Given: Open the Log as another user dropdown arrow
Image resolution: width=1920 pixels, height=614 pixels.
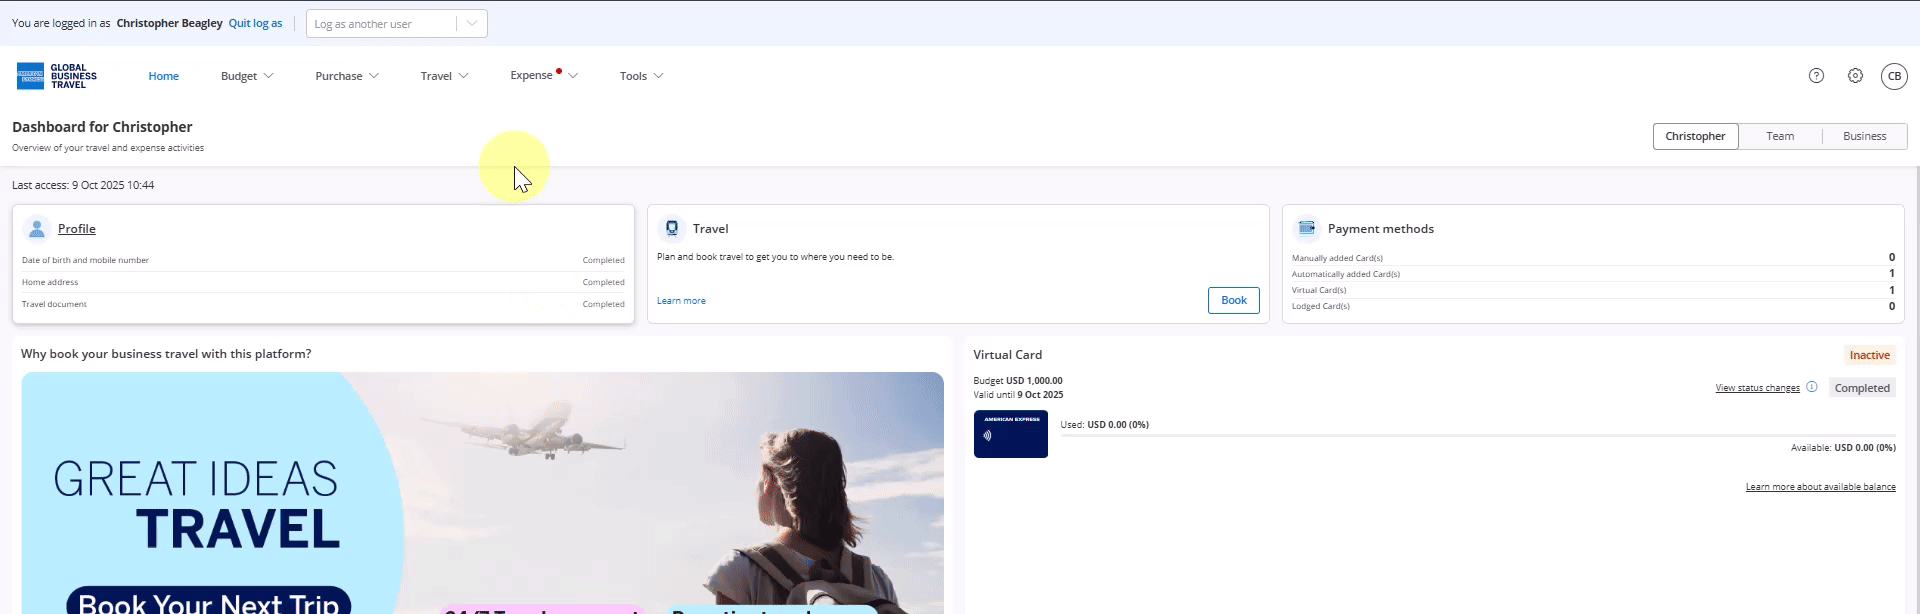Looking at the screenshot, I should point(472,24).
